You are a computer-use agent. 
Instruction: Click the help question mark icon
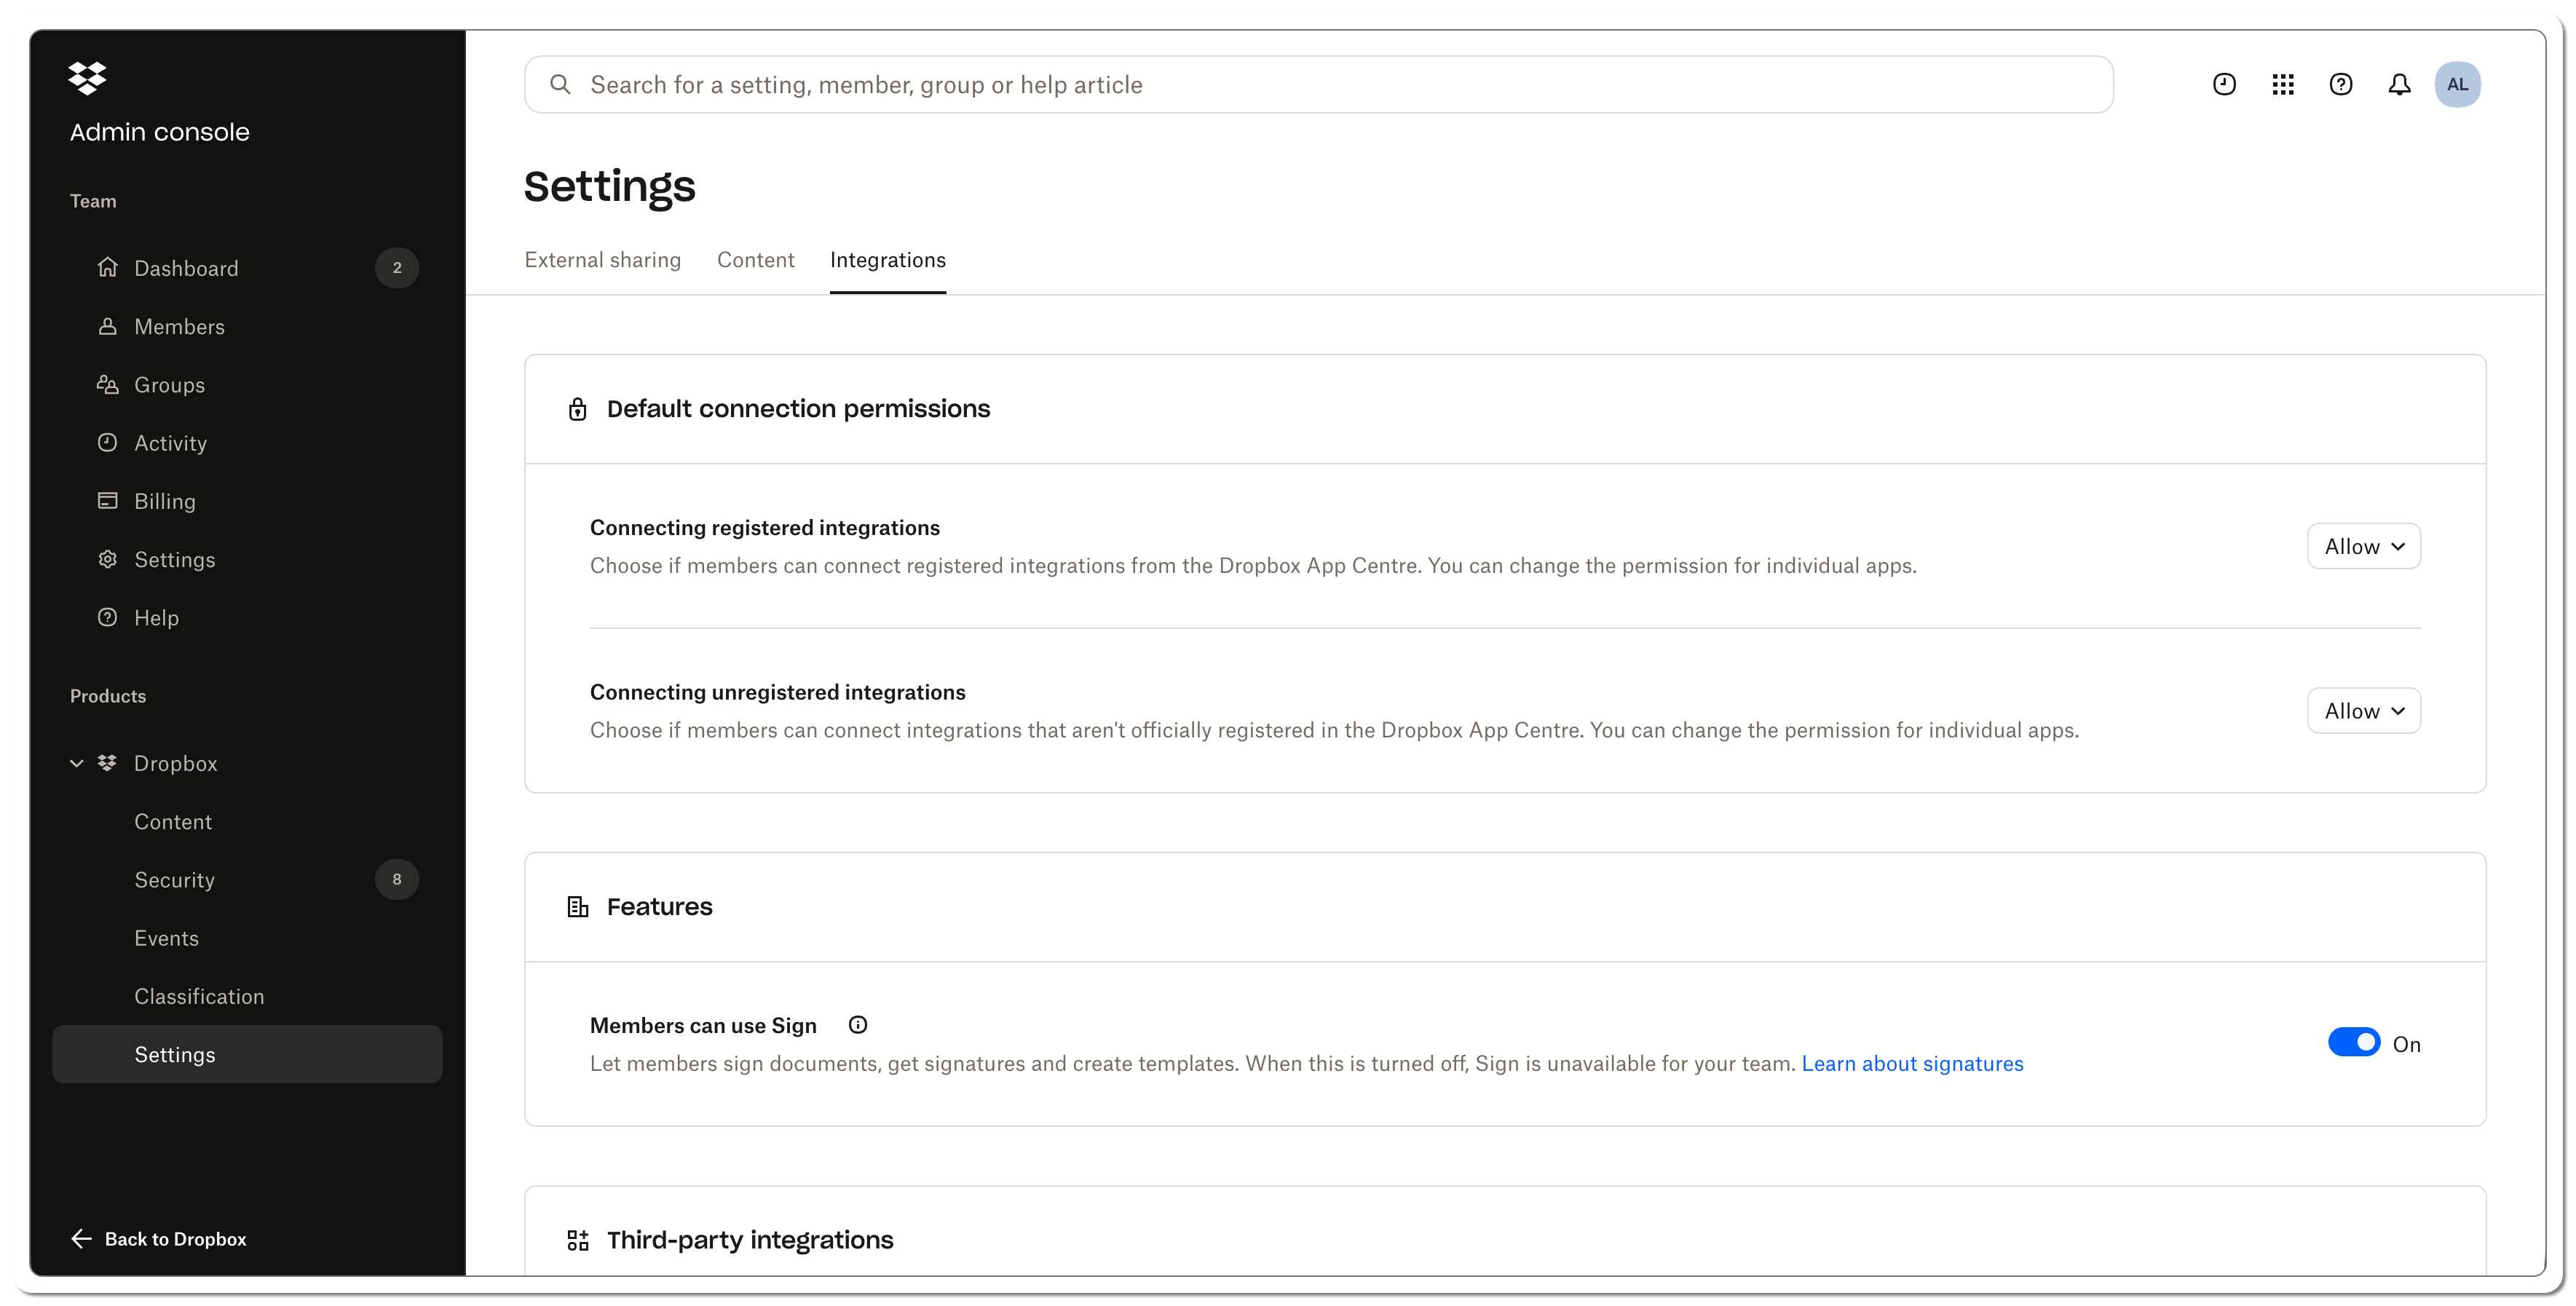pos(2341,85)
